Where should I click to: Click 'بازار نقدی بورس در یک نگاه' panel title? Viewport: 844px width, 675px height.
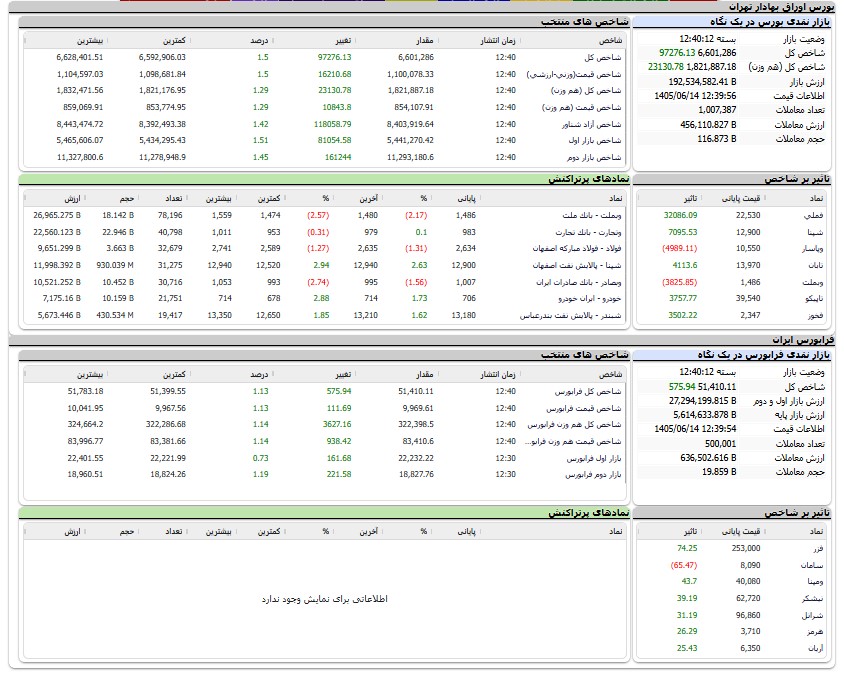pyautogui.click(x=770, y=22)
